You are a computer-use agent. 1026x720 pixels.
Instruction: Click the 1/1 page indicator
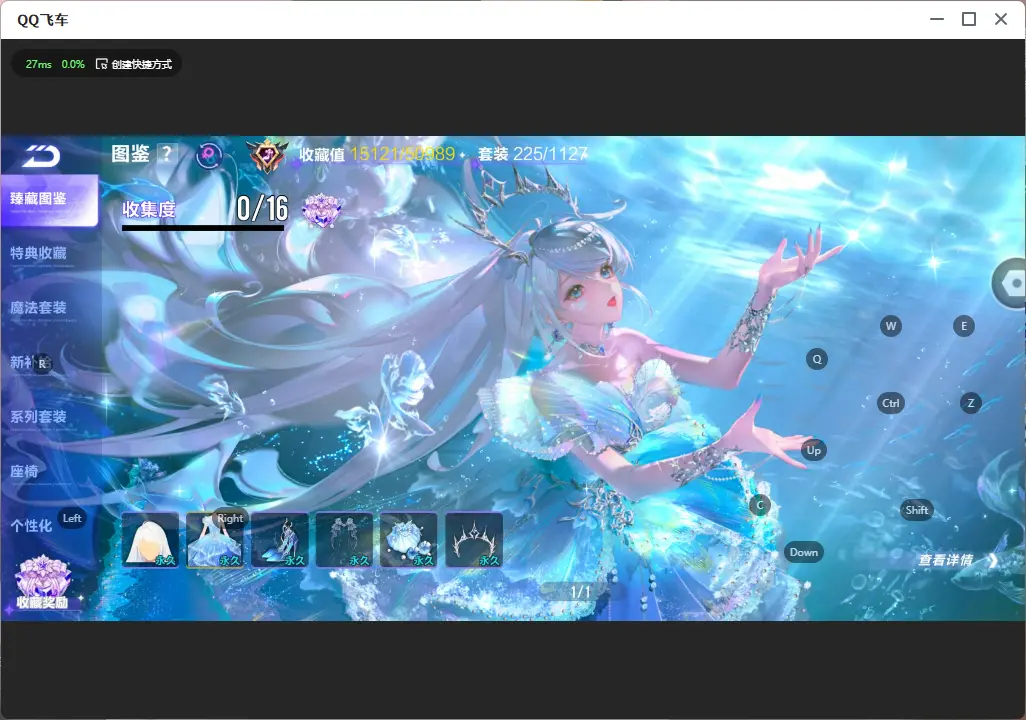click(580, 592)
